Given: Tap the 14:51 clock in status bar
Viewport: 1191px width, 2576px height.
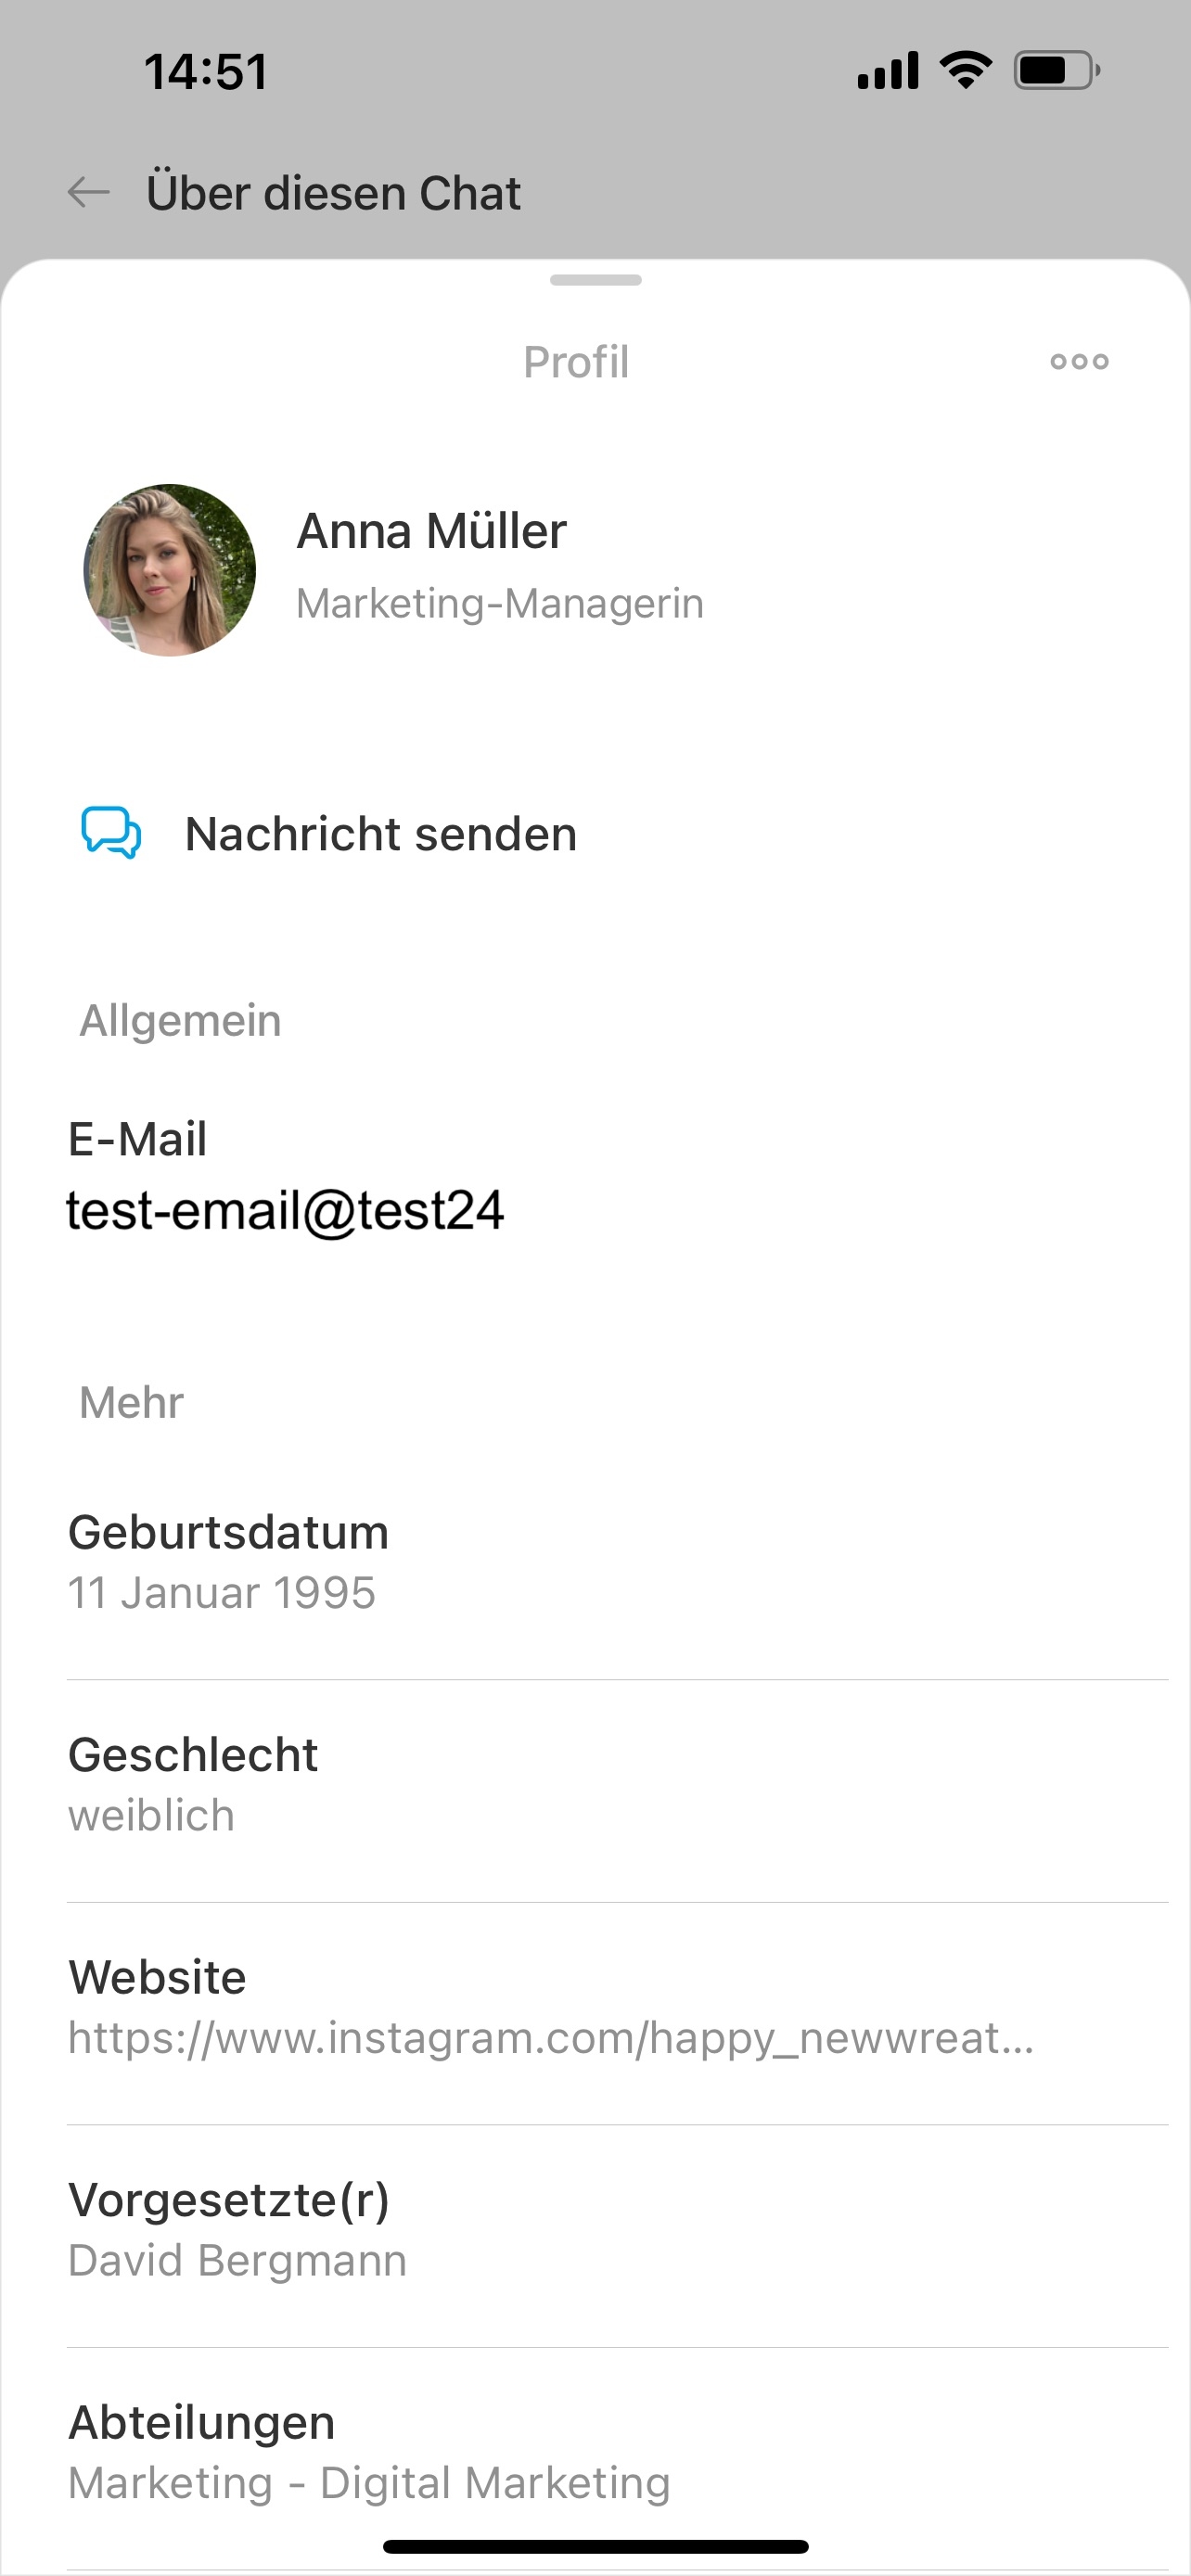Looking at the screenshot, I should (206, 72).
